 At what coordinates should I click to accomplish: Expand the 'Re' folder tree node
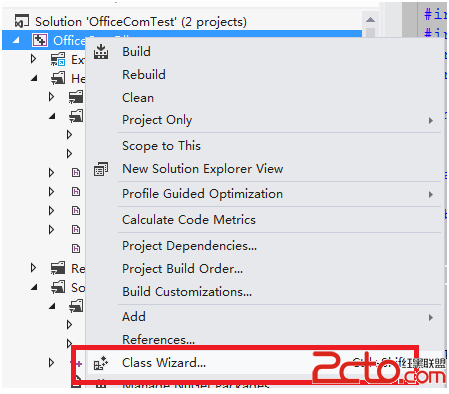coord(33,268)
